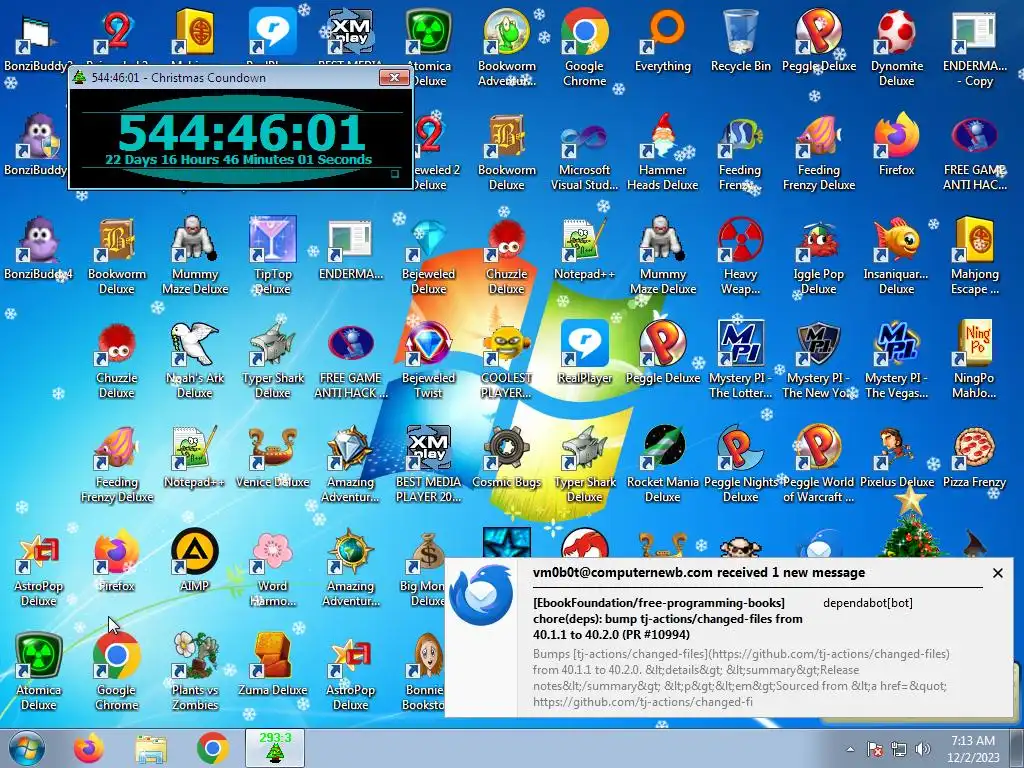The height and width of the screenshot is (768, 1024).
Task: Open Peggle Nights Deluxe shortcut
Action: (x=741, y=463)
